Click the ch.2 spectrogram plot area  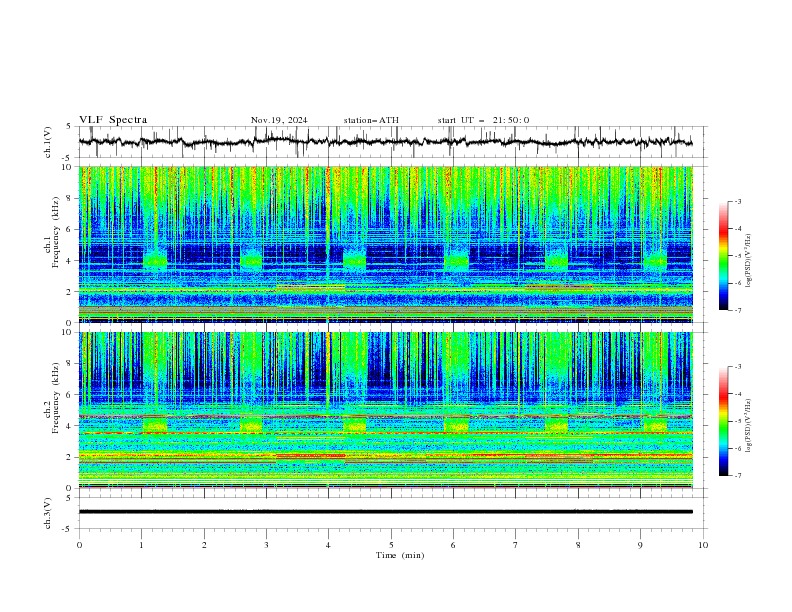pos(386,410)
